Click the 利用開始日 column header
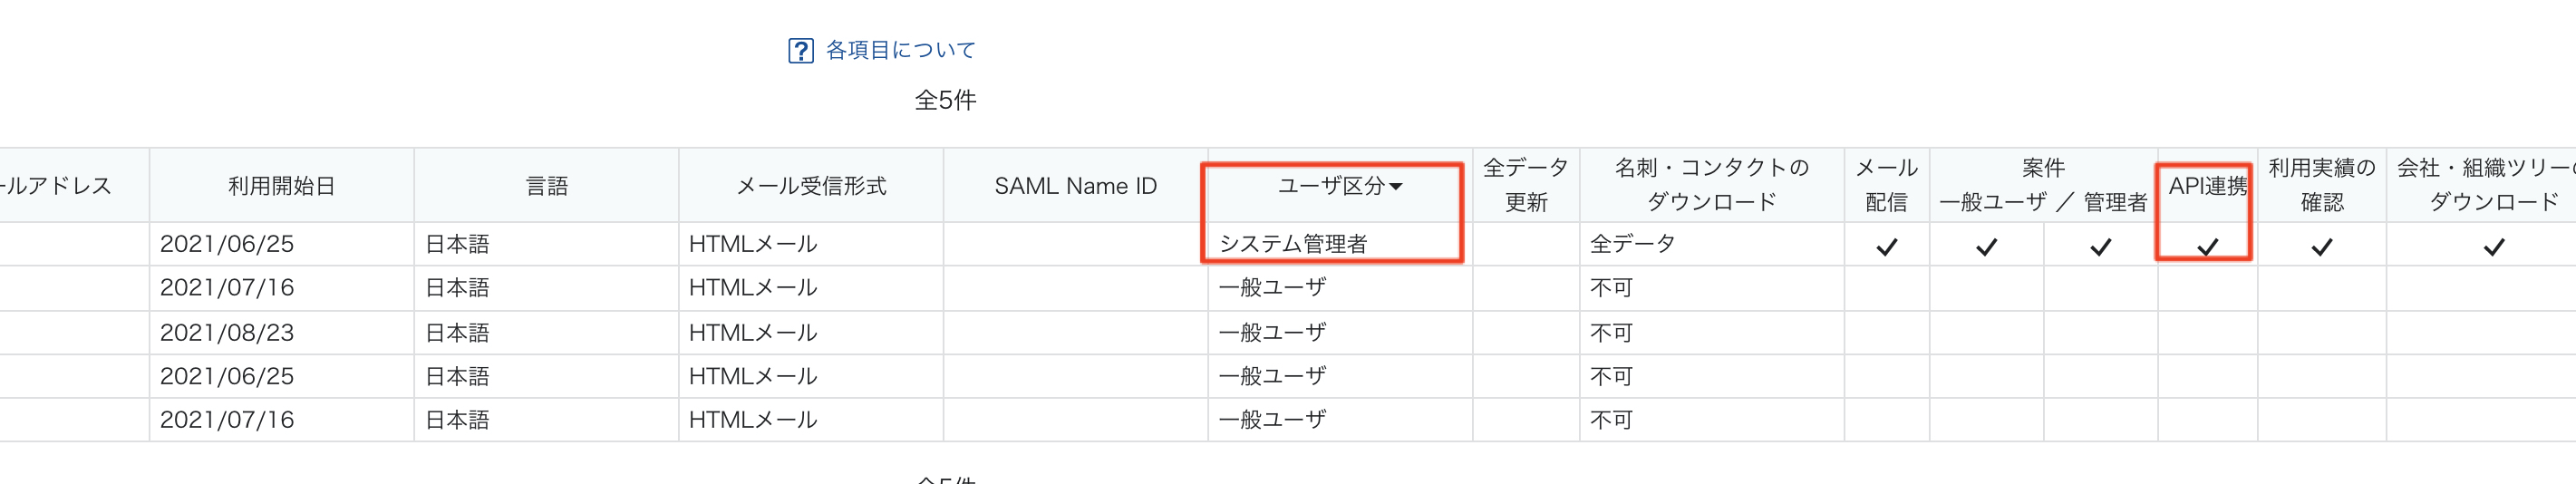This screenshot has width=2576, height=484. pos(282,186)
